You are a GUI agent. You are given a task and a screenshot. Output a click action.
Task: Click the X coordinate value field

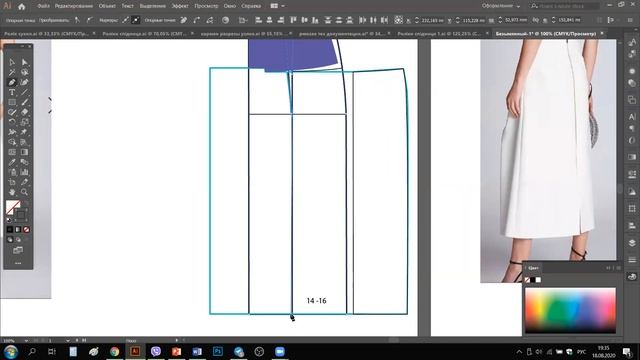(432, 20)
